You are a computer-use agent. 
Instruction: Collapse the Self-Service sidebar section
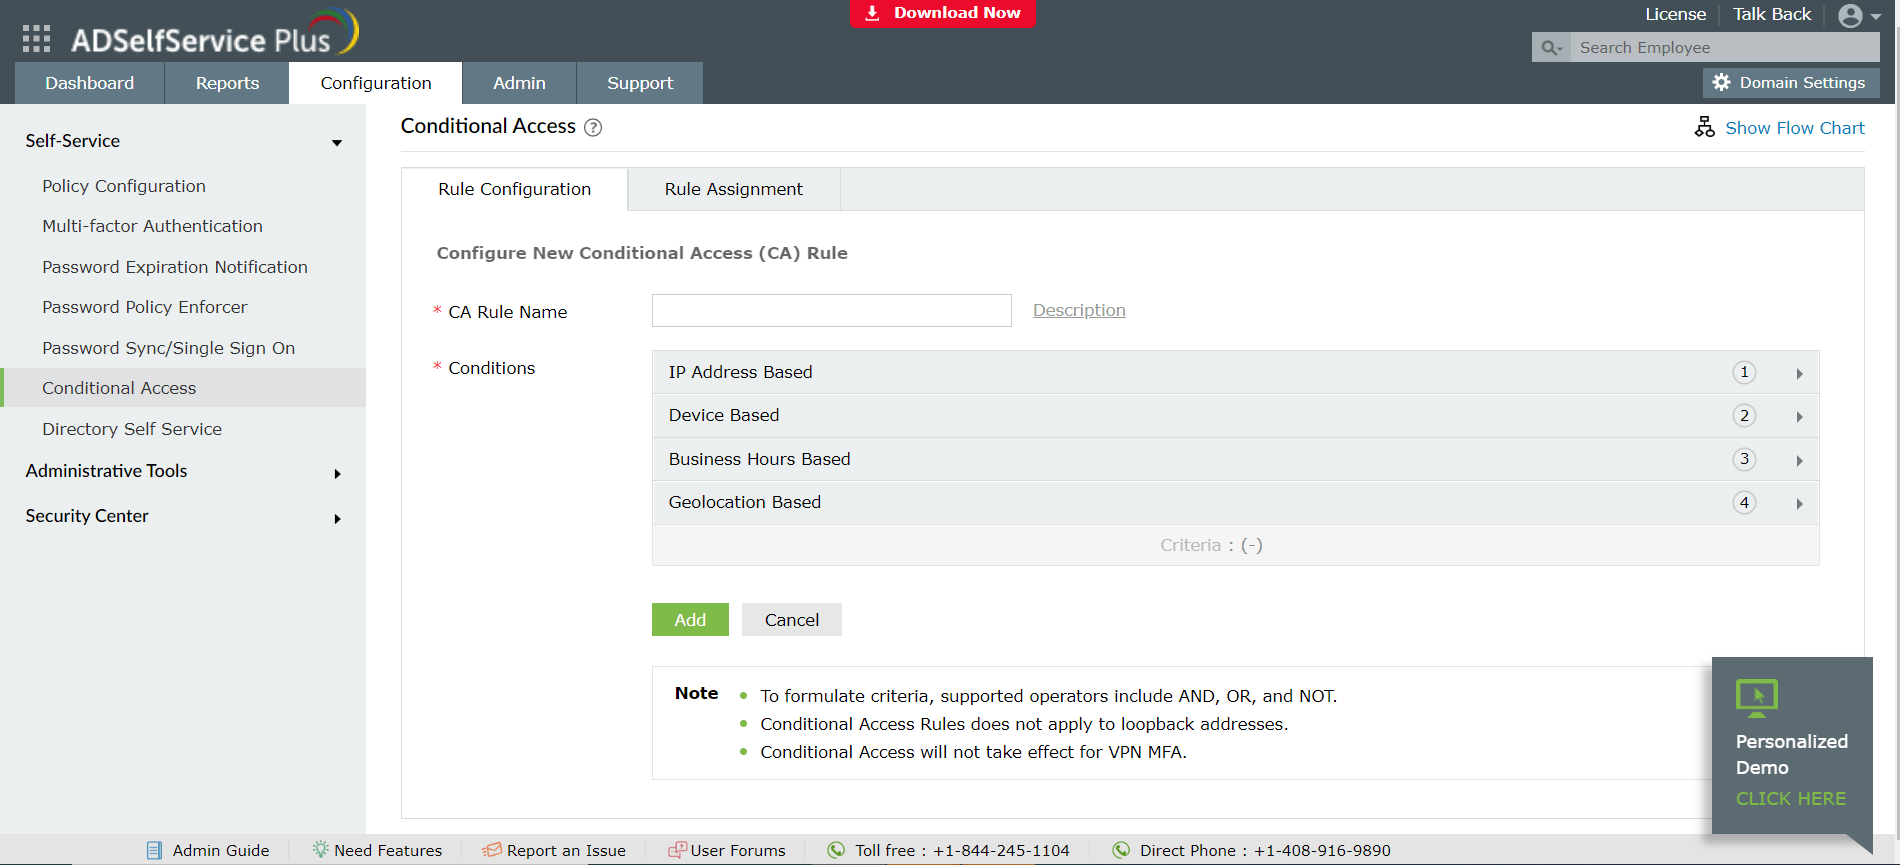tap(337, 143)
